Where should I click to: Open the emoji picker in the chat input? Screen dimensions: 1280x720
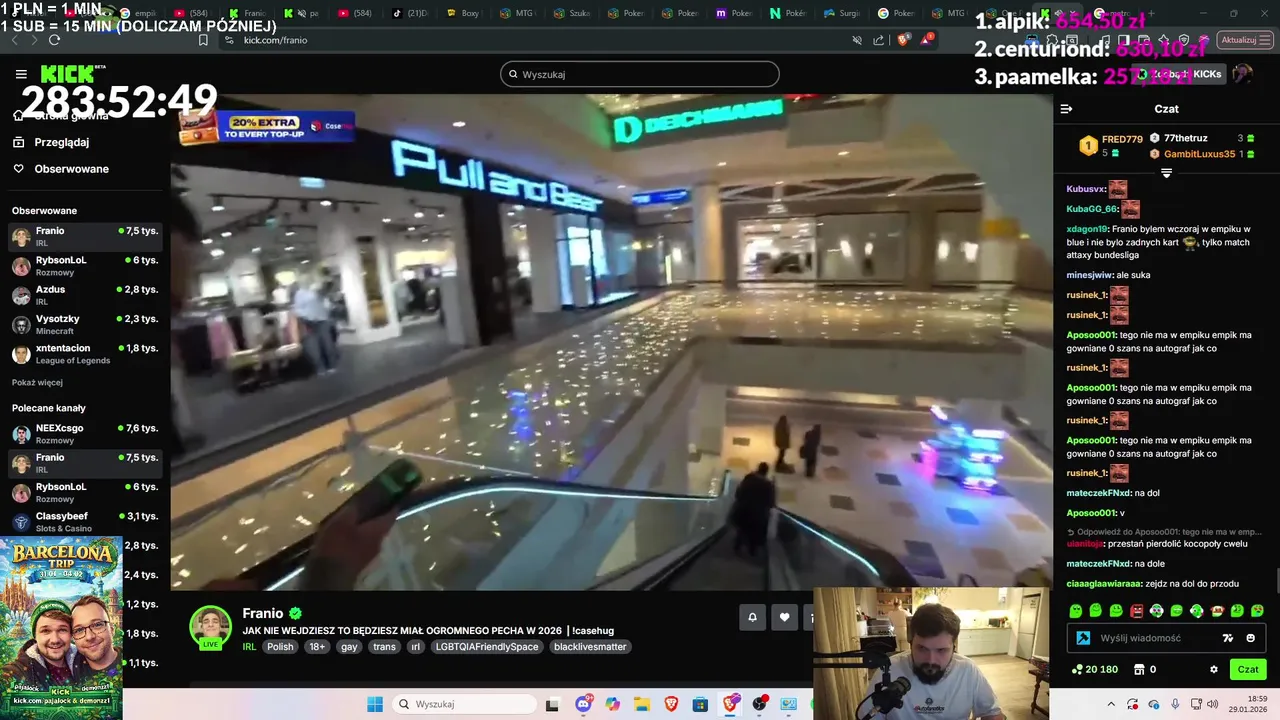point(1251,638)
